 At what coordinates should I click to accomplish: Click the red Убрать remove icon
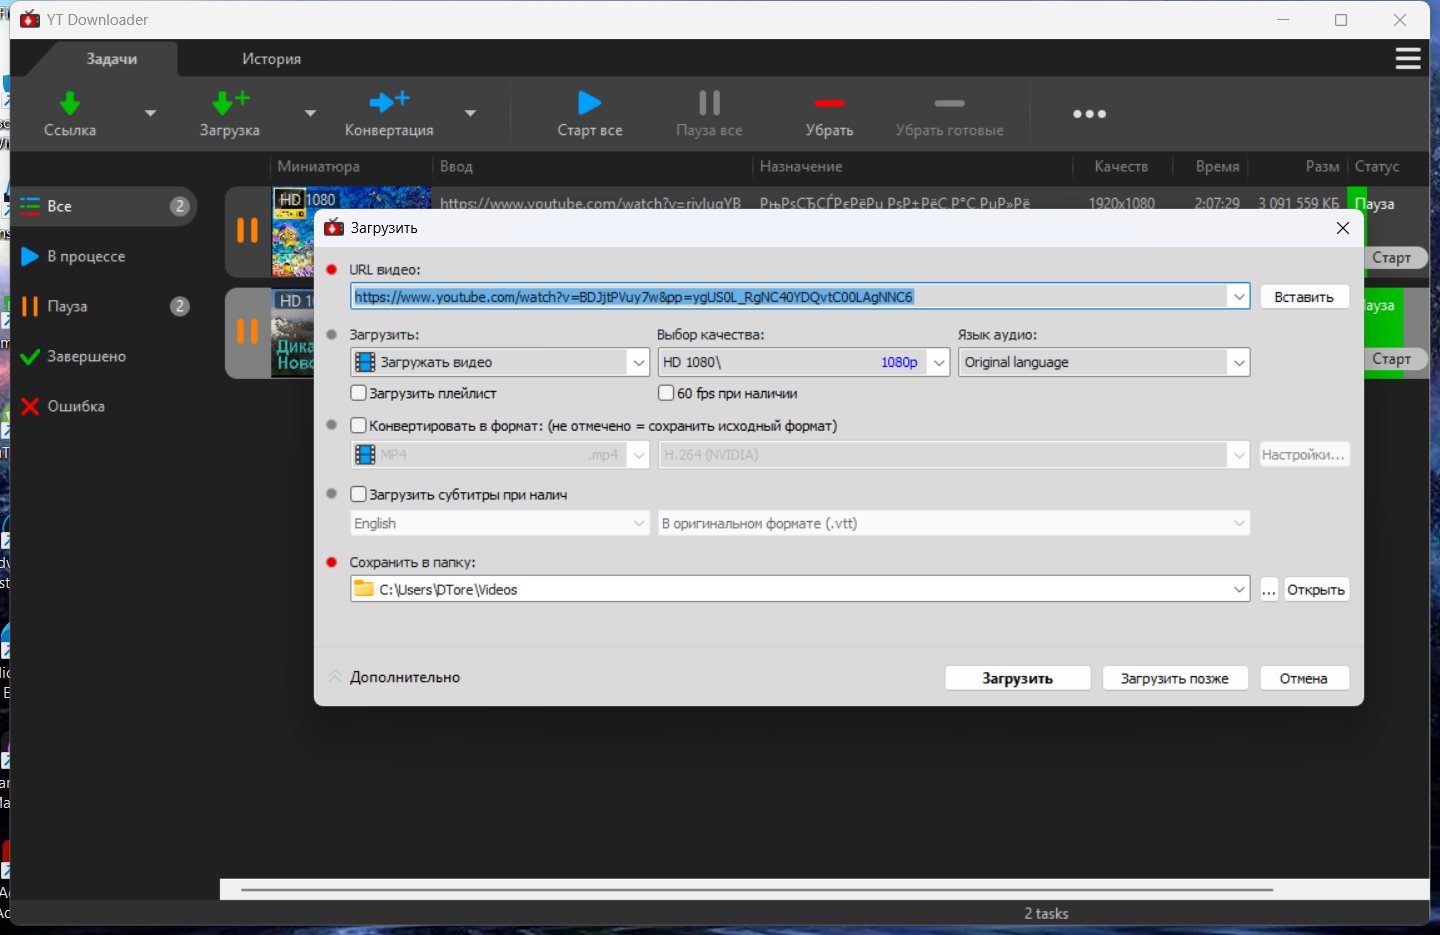pyautogui.click(x=829, y=103)
